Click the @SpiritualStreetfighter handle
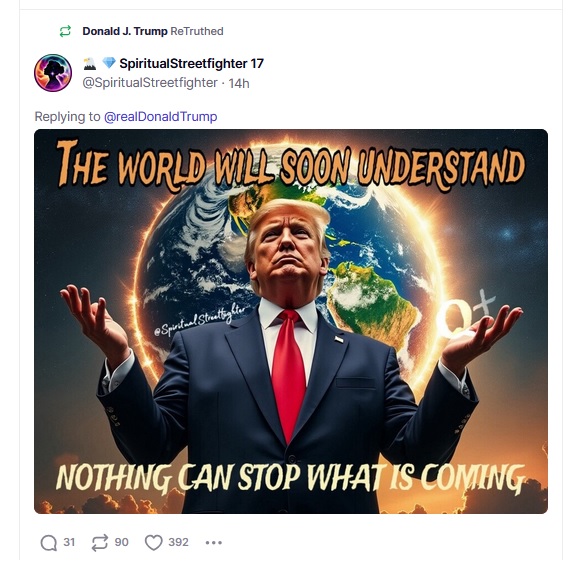Image resolution: width=575 pixels, height=578 pixels. point(150,83)
